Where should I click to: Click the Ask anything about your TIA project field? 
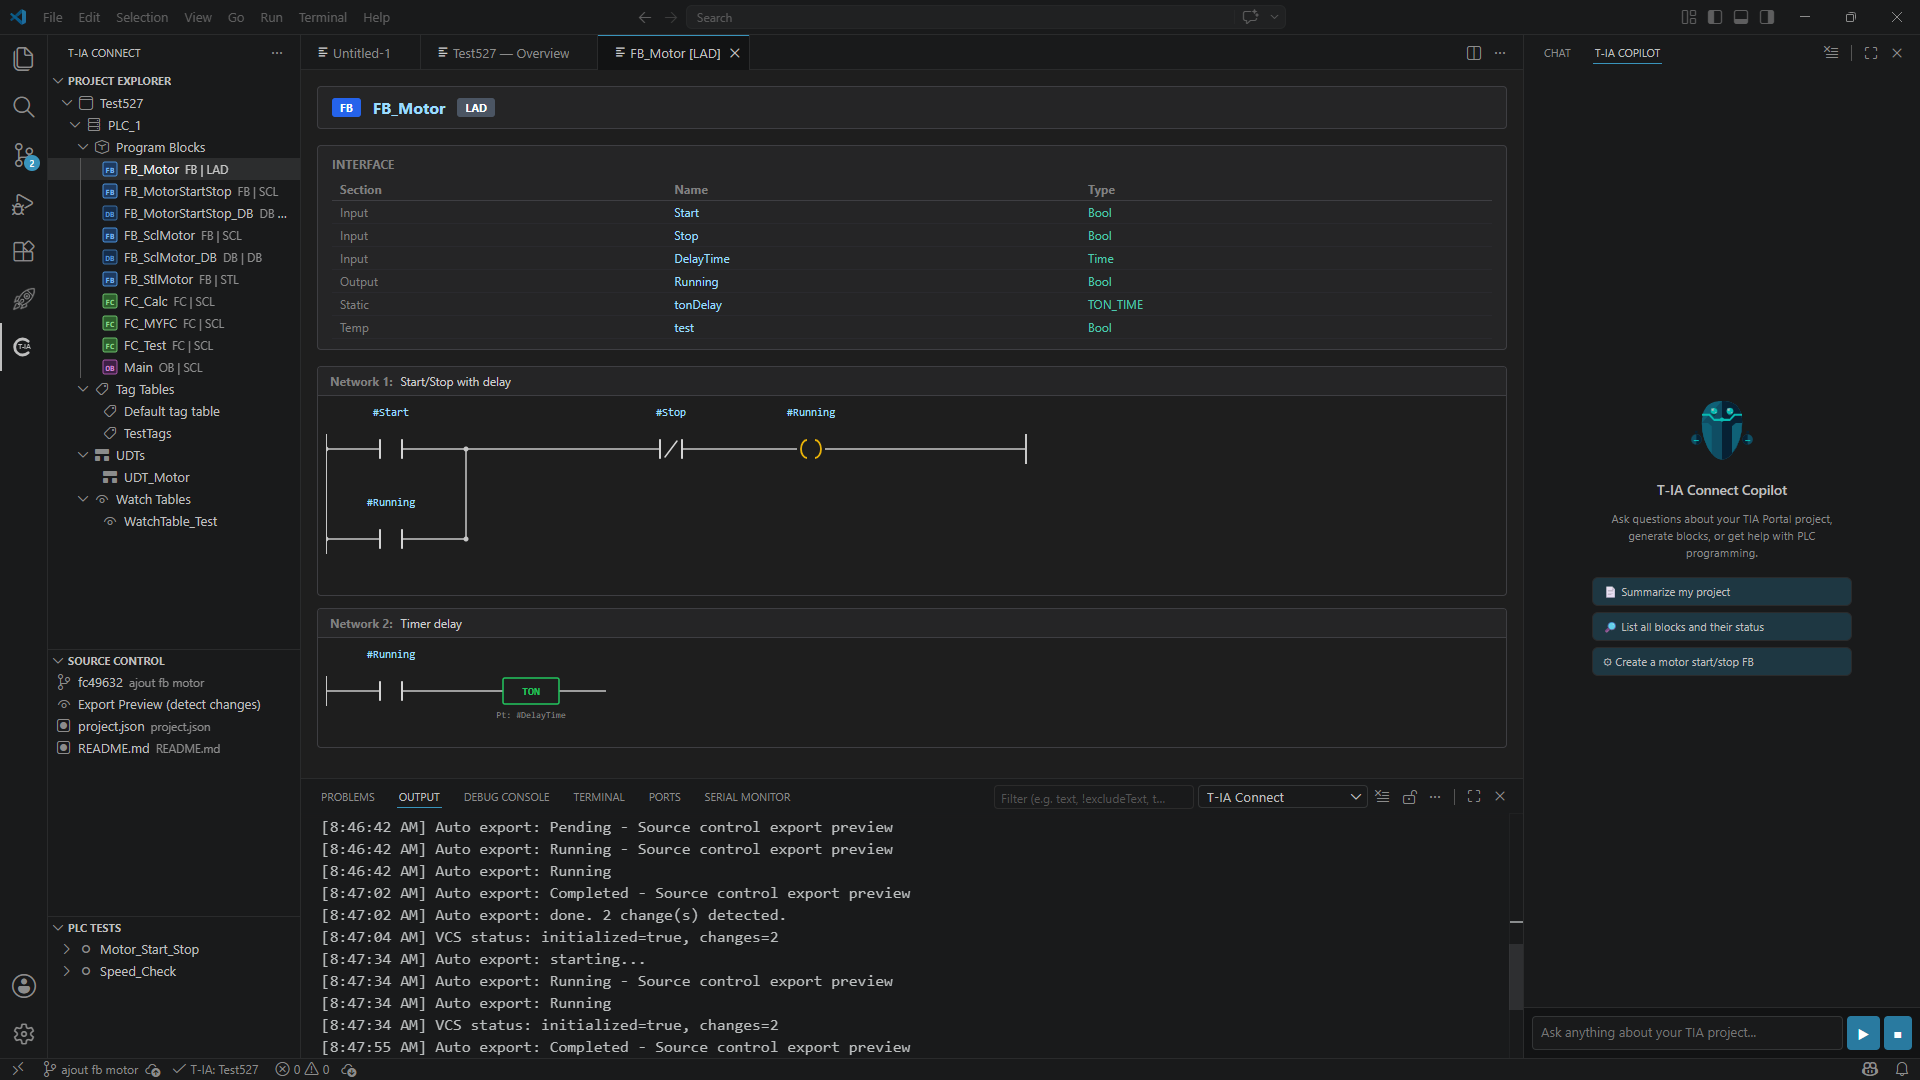pos(1686,1033)
